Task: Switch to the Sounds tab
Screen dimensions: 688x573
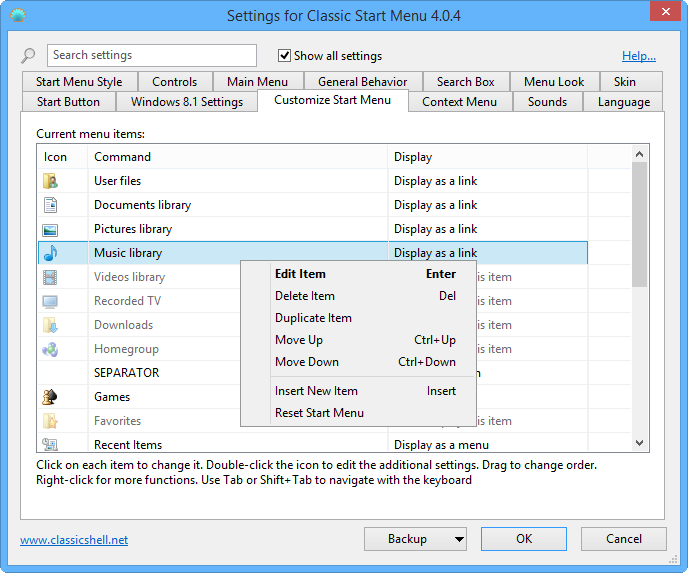Action: coord(548,102)
